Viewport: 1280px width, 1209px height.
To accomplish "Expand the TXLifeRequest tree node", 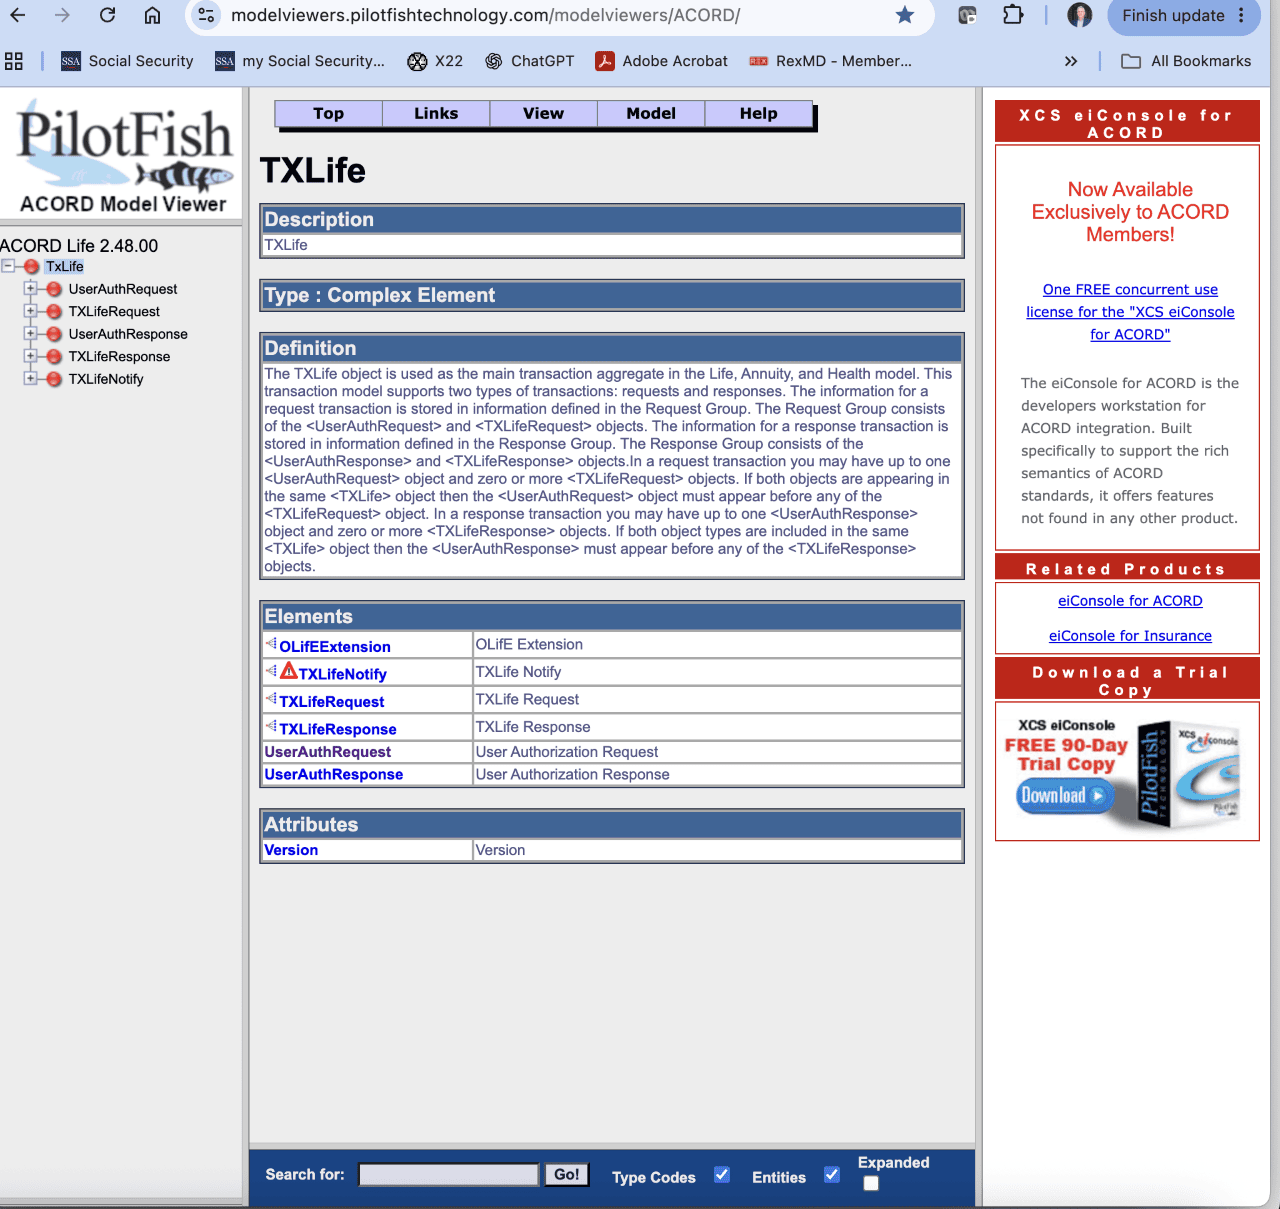I will [30, 311].
